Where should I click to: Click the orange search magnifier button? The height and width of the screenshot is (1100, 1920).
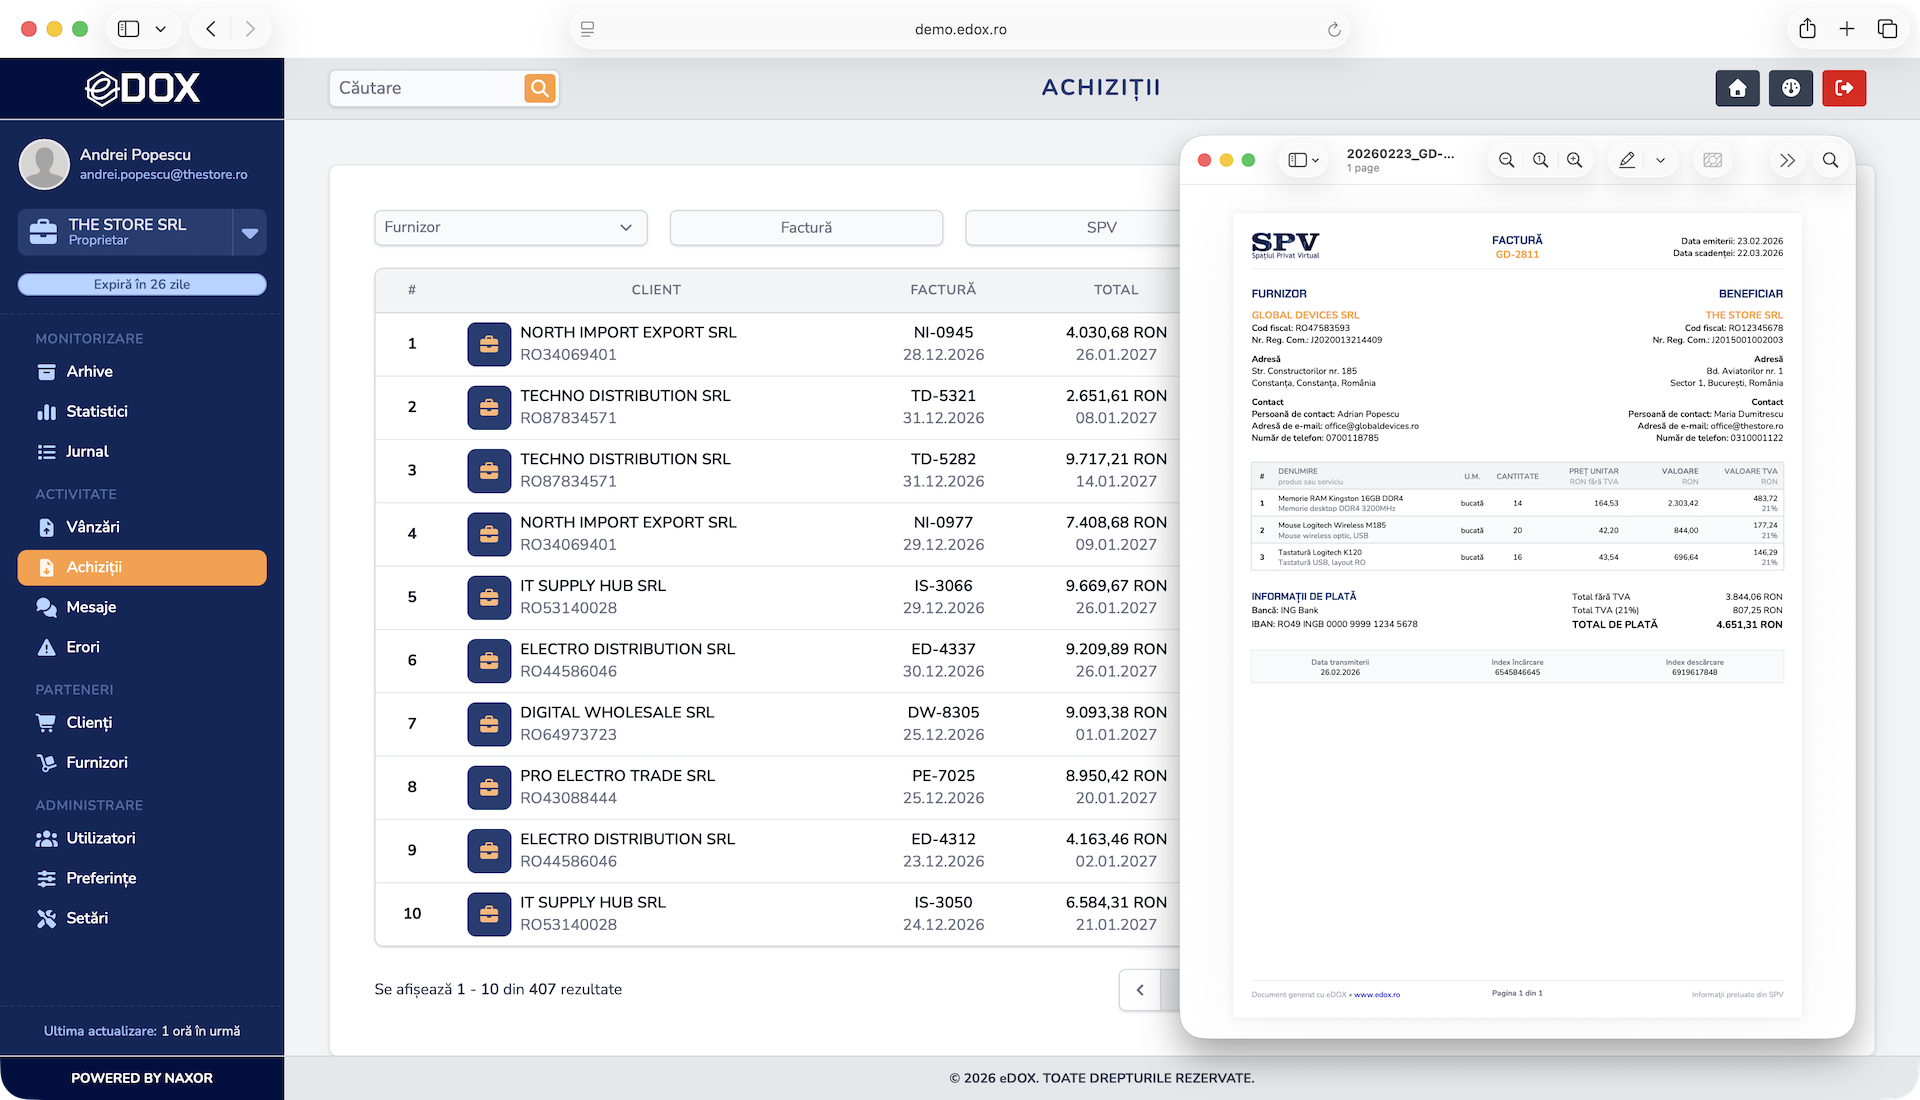click(540, 88)
